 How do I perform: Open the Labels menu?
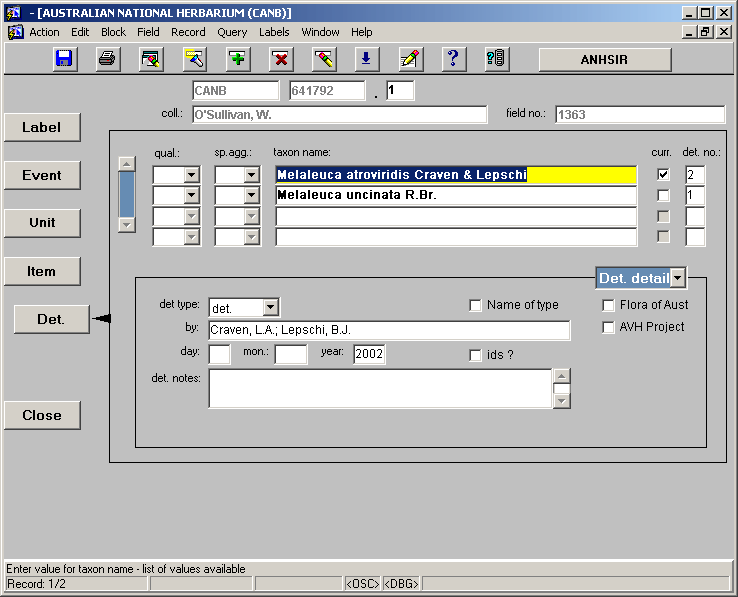coord(274,32)
